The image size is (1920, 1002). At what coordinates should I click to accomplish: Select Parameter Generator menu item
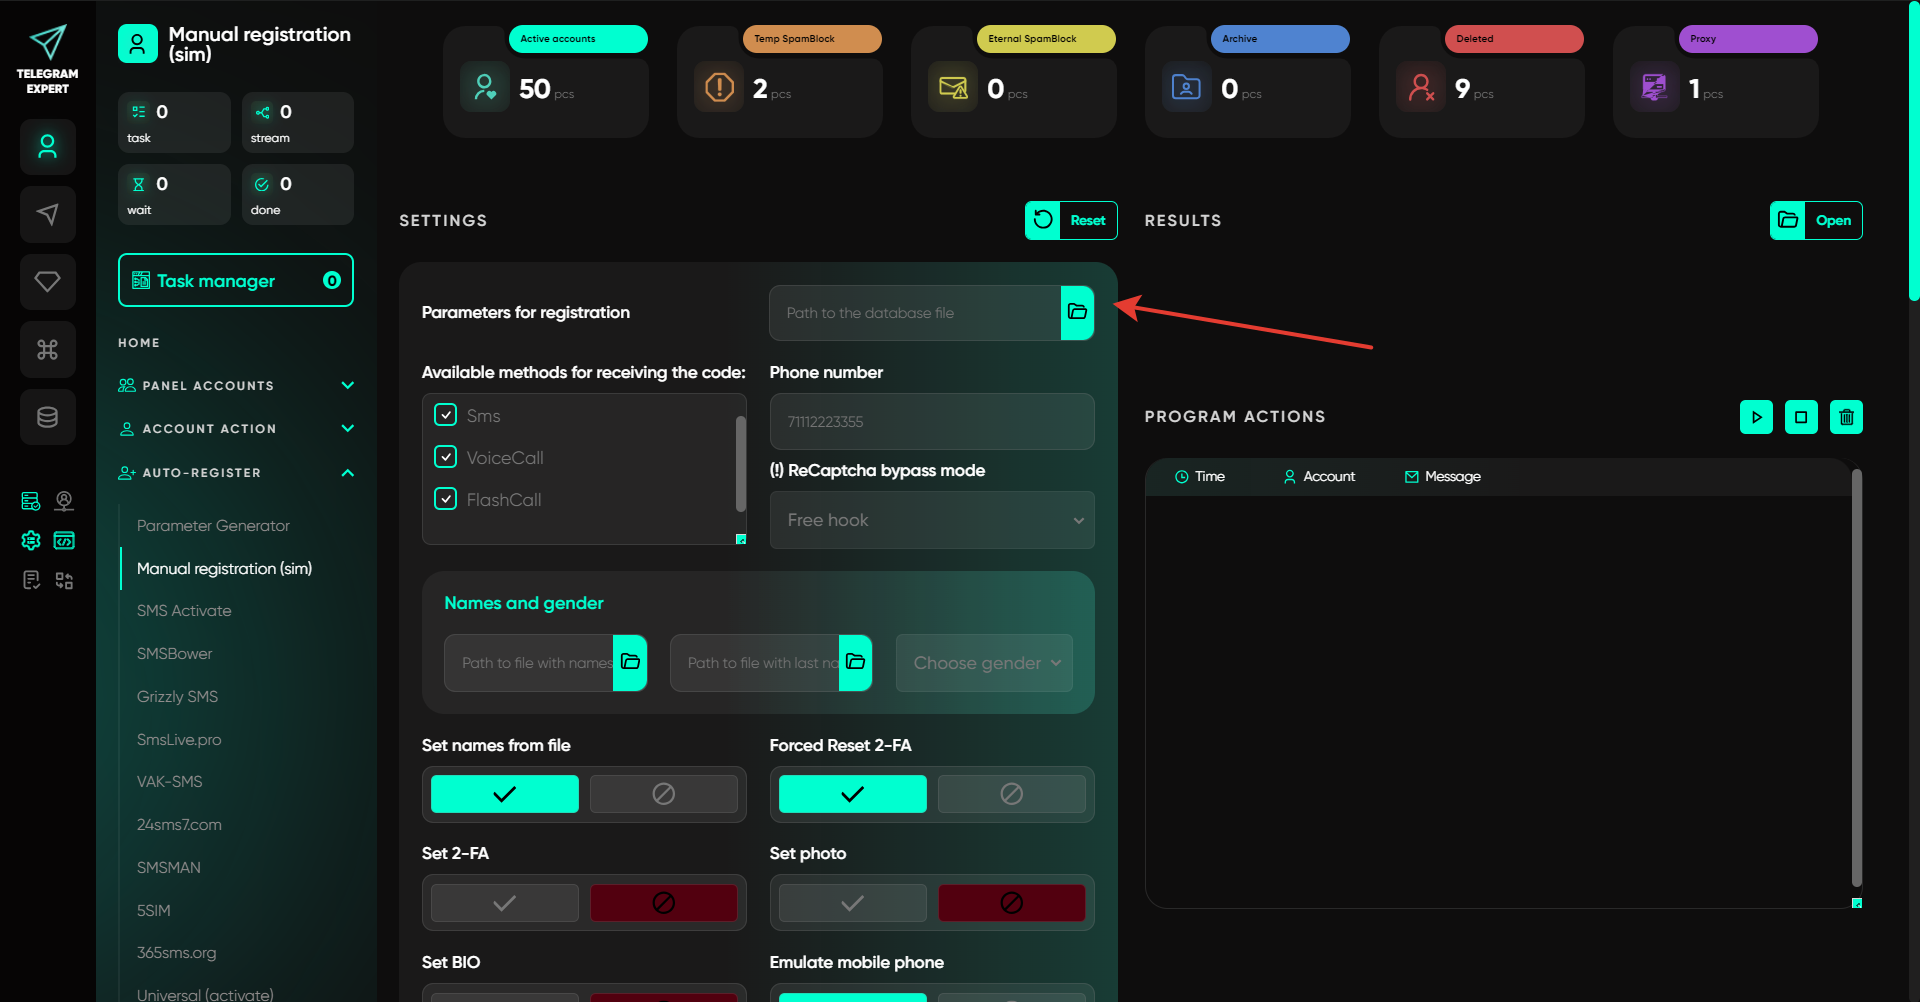tap(213, 526)
